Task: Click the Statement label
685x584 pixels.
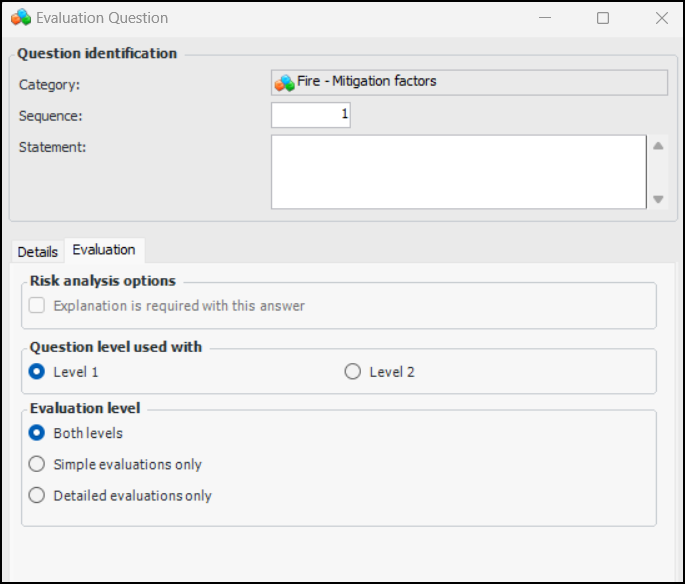Action: coord(53,147)
